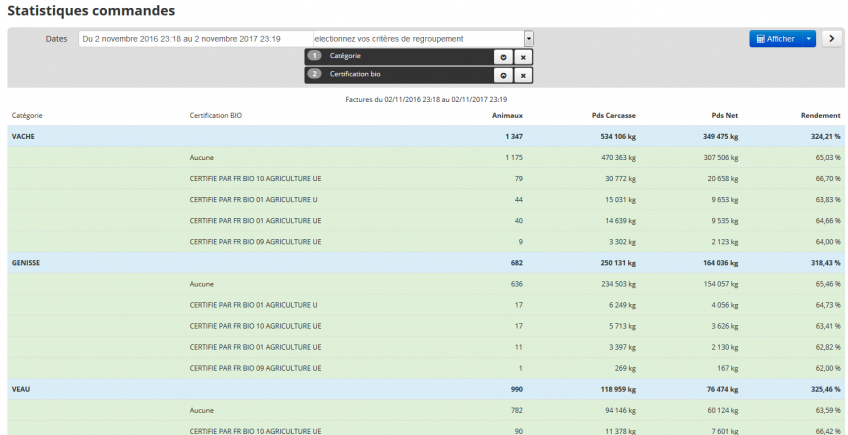Click the 234 503 kg carcass value
The width and height of the screenshot is (848, 435).
click(619, 284)
